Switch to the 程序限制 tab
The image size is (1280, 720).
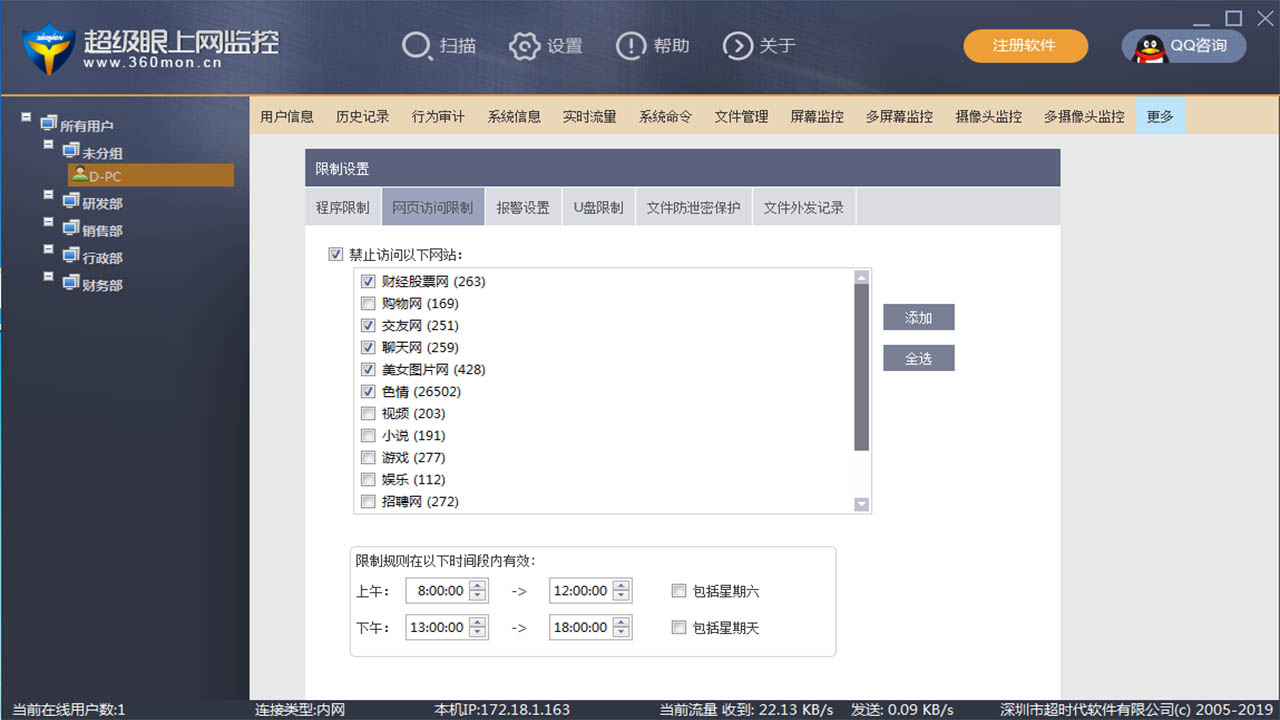coord(343,207)
